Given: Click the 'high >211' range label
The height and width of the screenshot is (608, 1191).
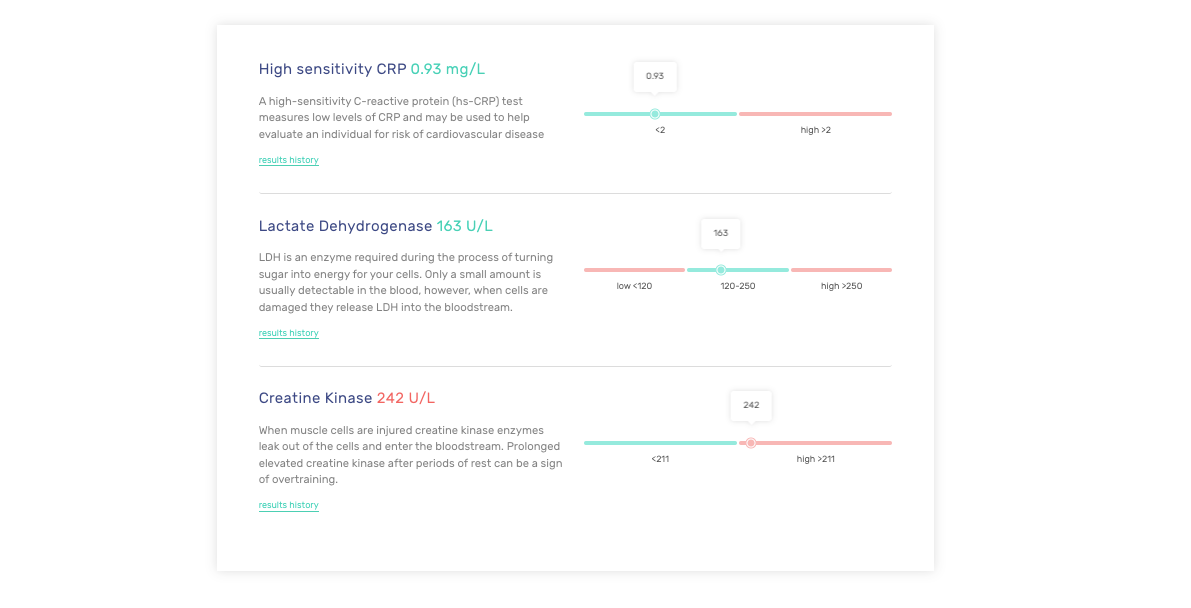Looking at the screenshot, I should point(815,459).
